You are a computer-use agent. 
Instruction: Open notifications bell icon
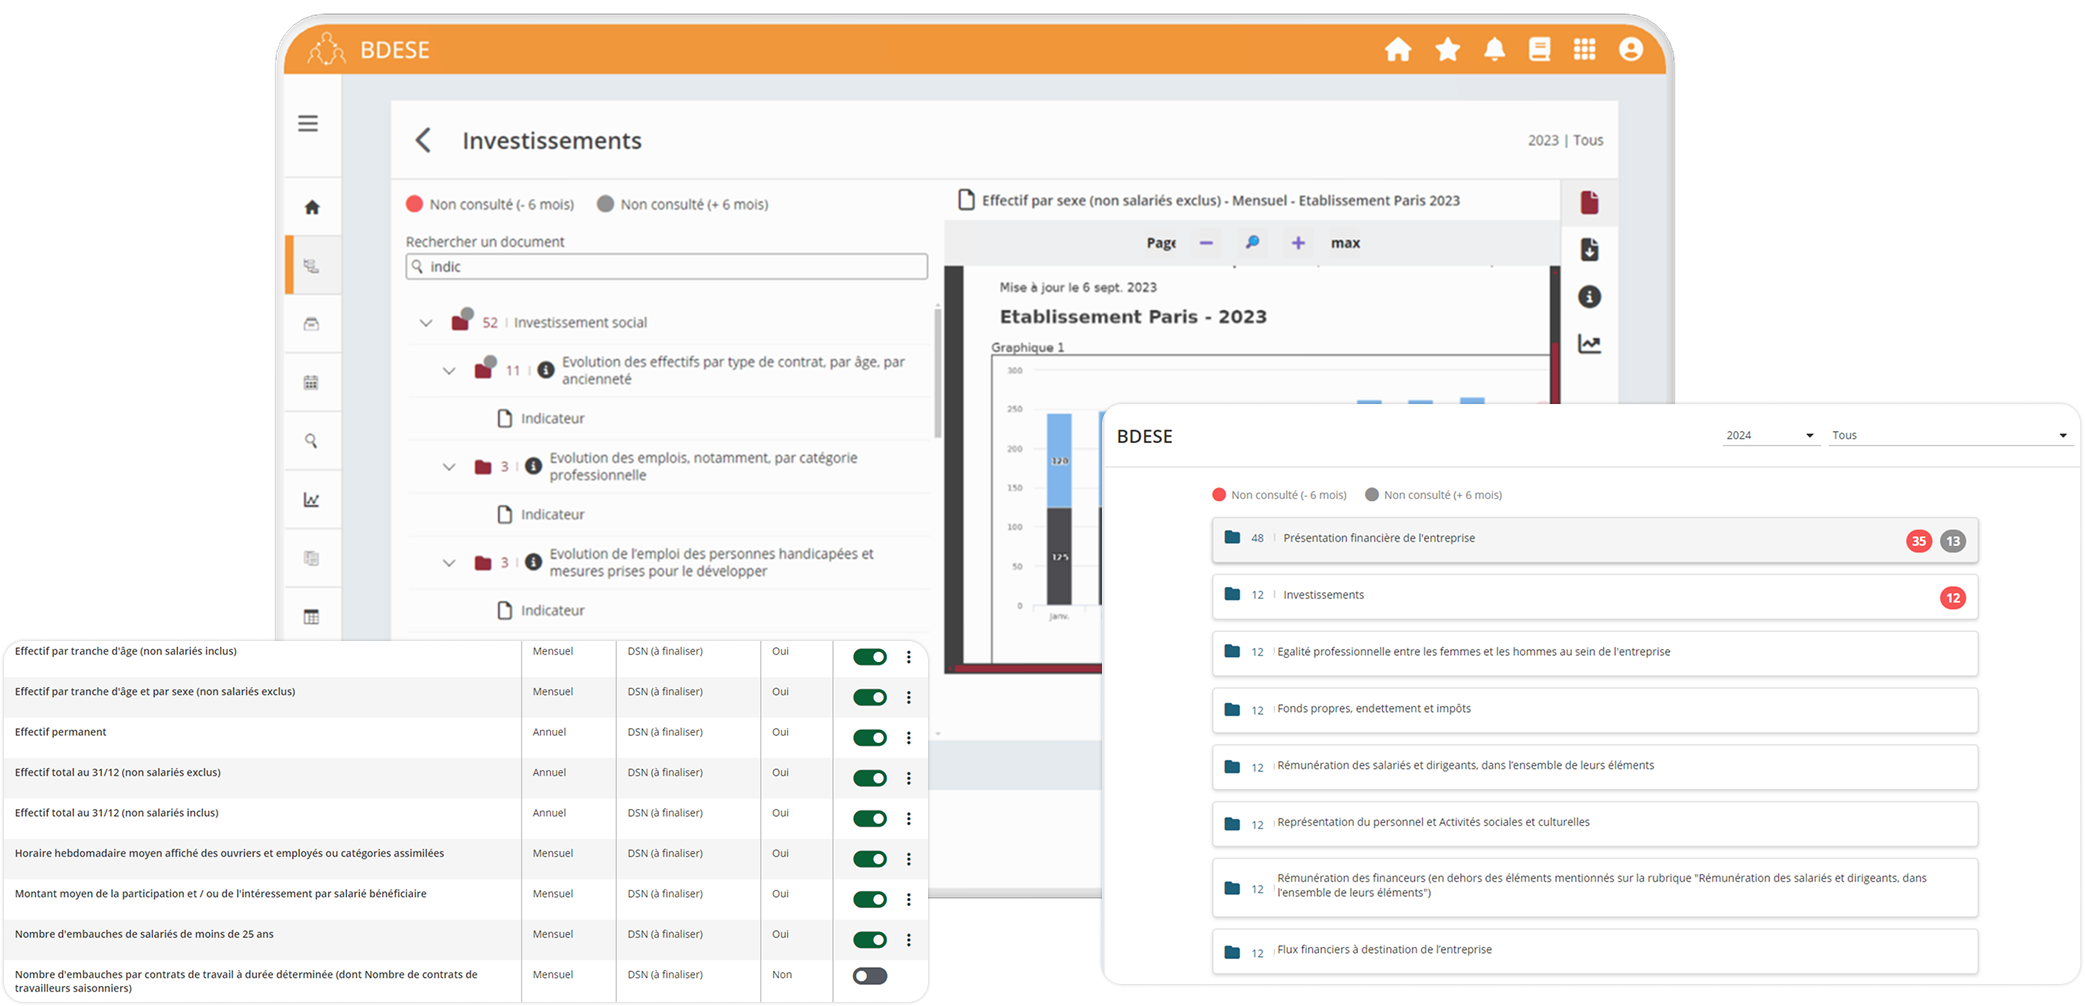pyautogui.click(x=1494, y=50)
